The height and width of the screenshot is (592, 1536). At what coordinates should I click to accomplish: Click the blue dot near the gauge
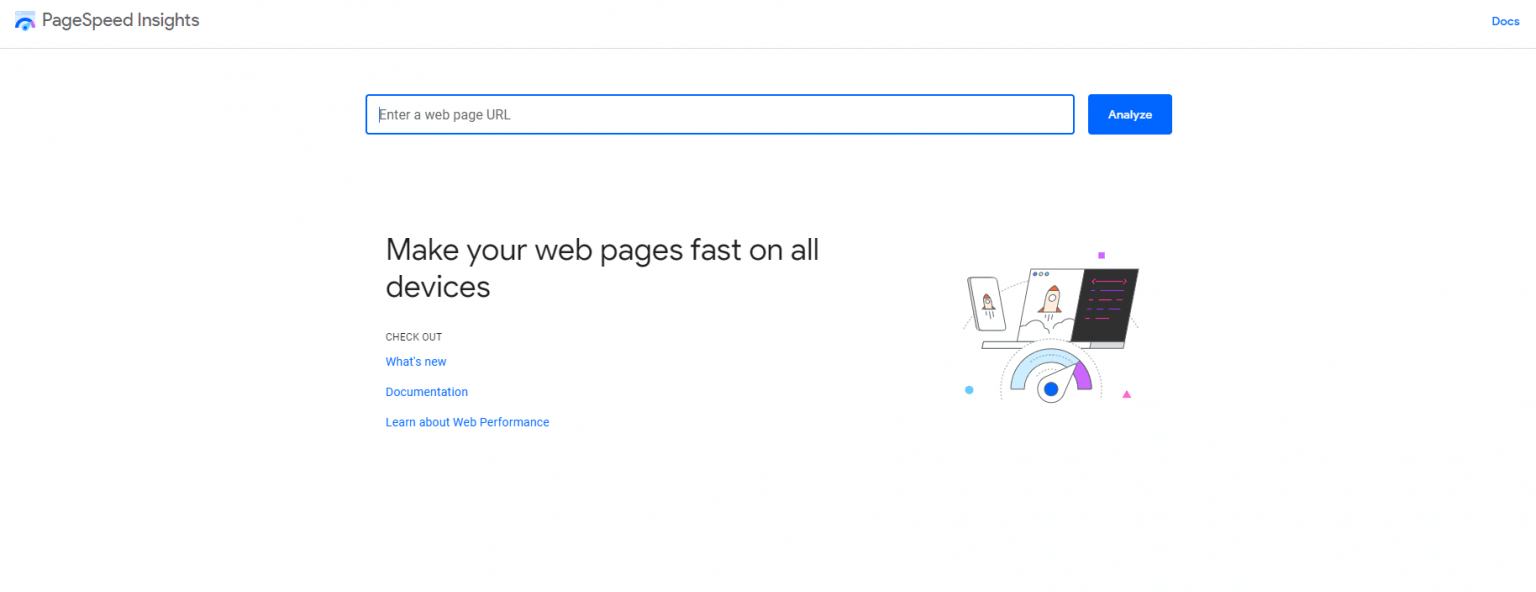pos(969,391)
